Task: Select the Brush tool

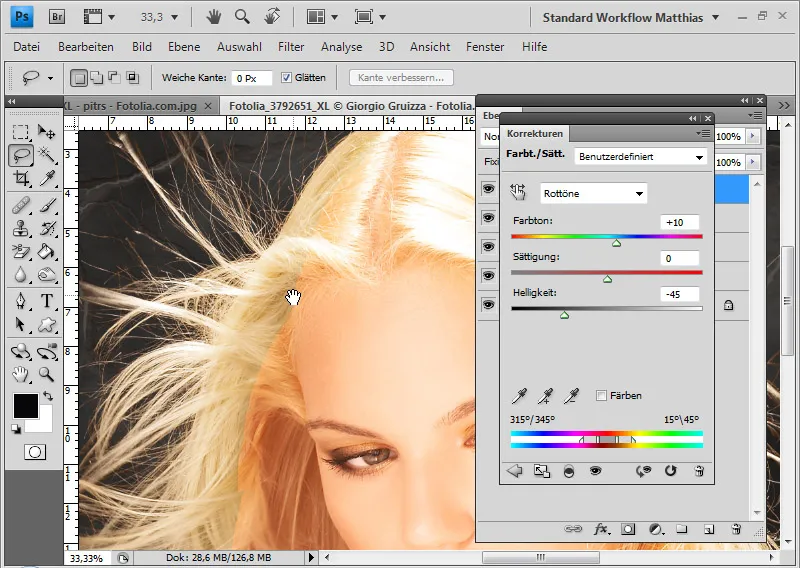Action: click(x=47, y=206)
